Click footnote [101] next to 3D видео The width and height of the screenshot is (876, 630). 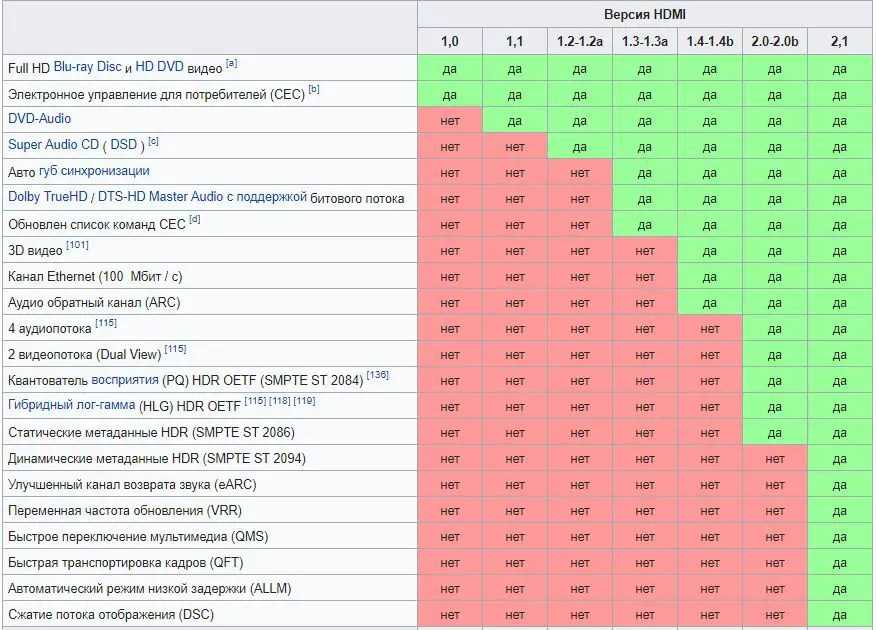77,245
